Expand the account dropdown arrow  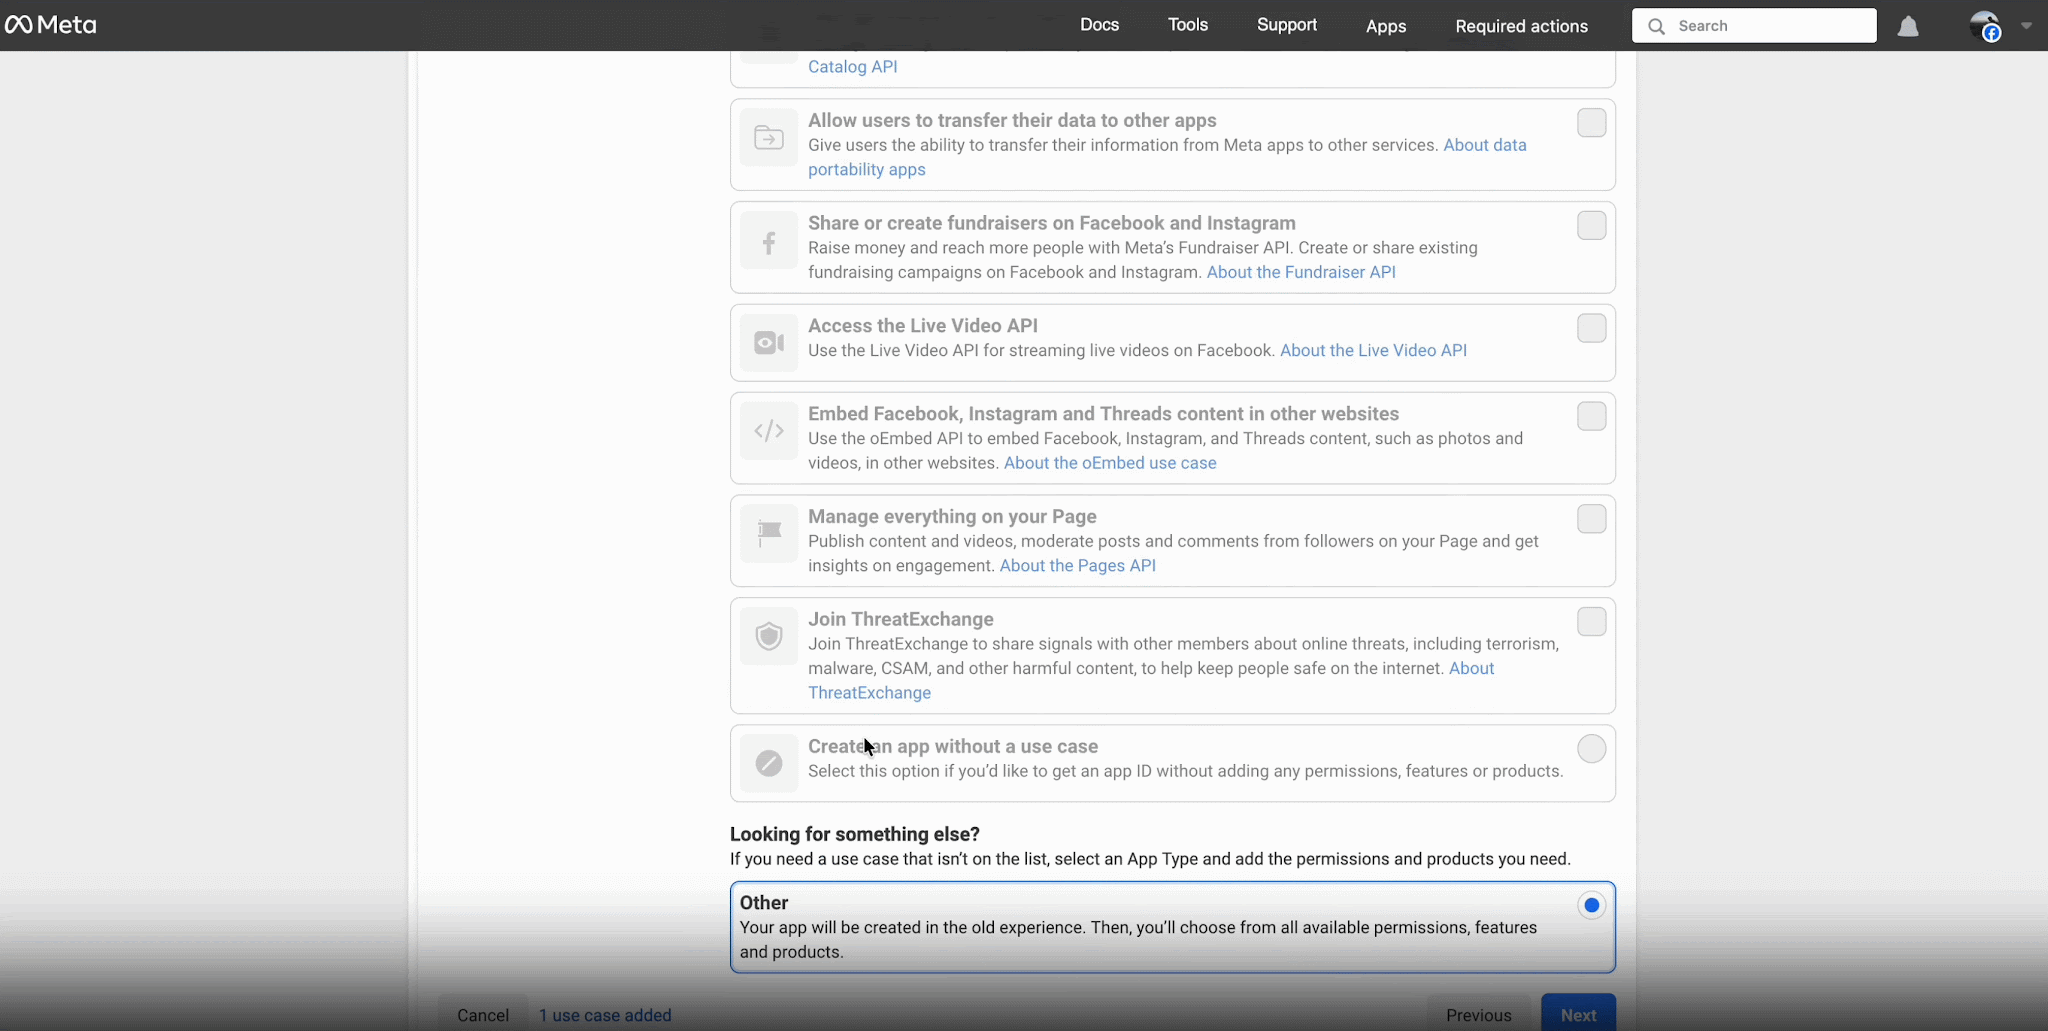coord(2026,26)
